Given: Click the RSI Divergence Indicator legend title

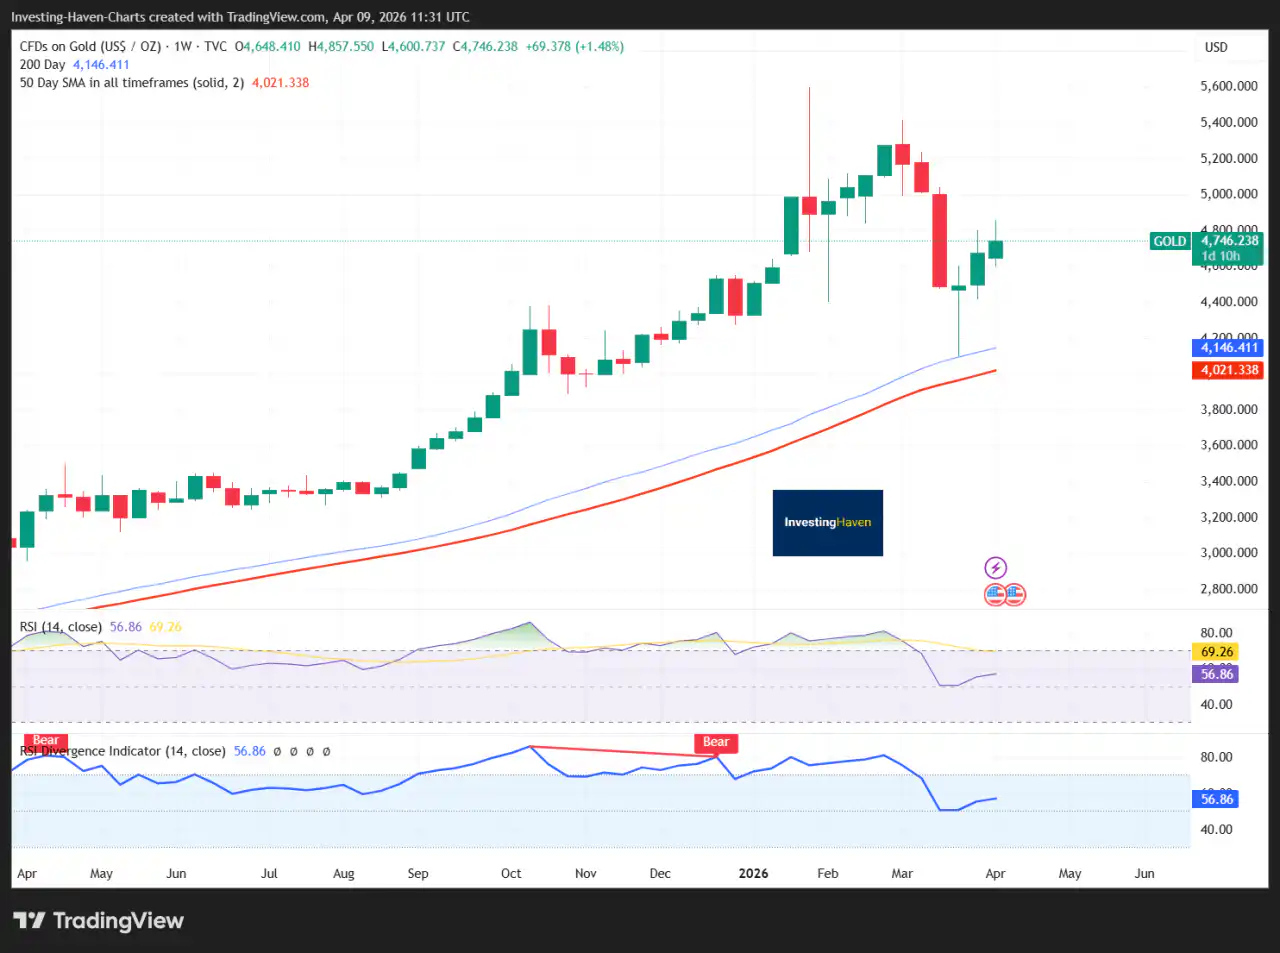Looking at the screenshot, I should [x=122, y=751].
